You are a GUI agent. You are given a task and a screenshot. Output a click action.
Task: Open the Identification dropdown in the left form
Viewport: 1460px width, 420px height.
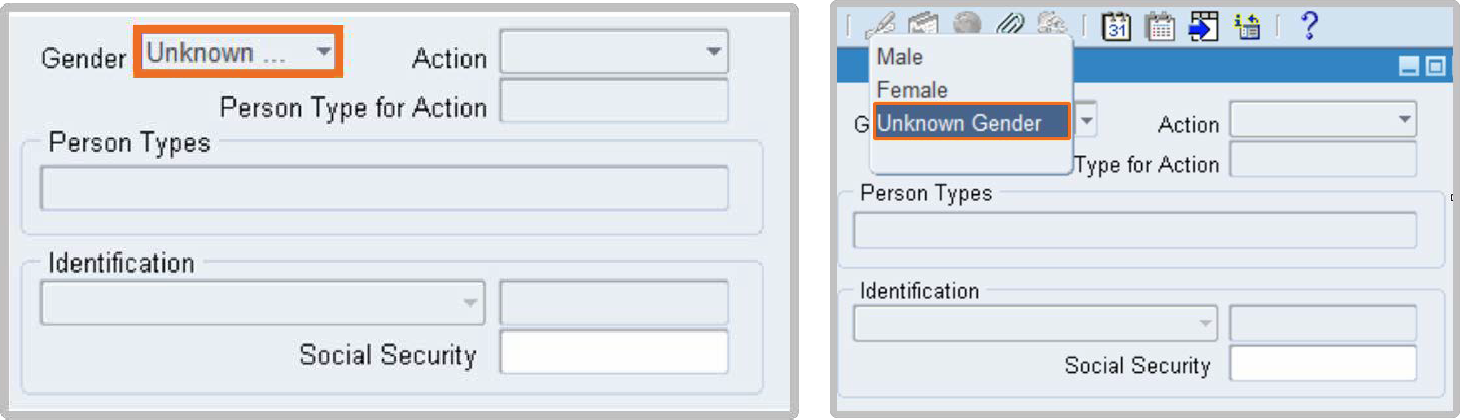262,302
